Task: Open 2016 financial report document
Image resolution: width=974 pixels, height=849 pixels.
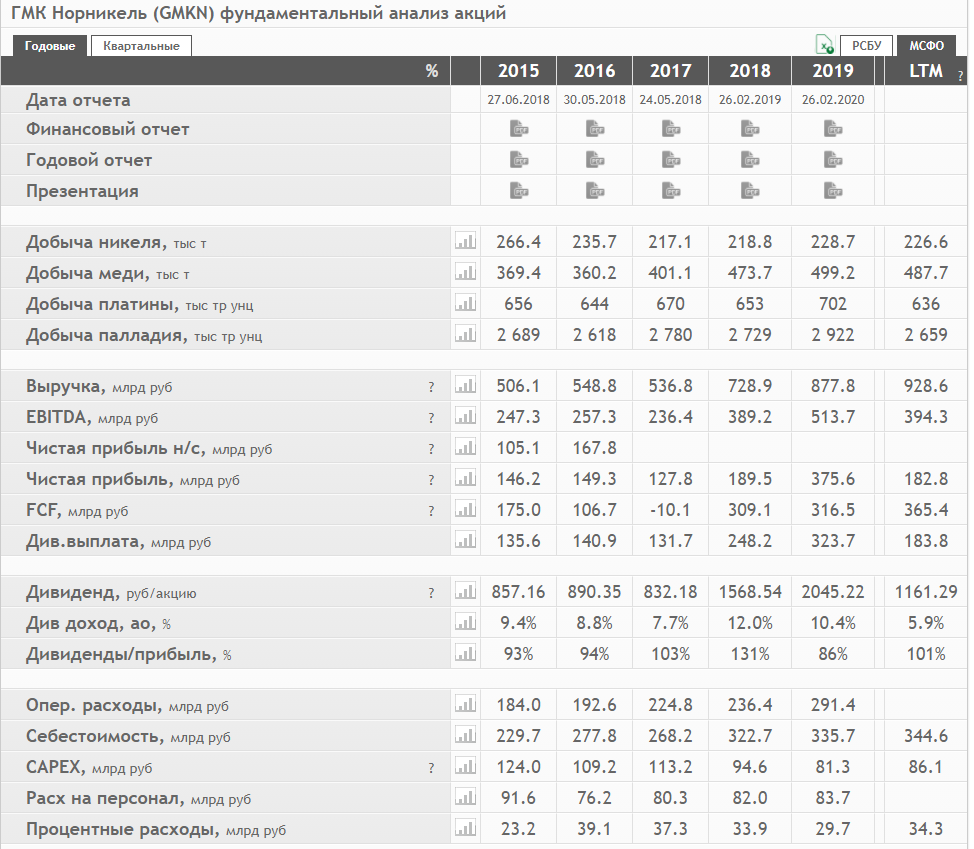Action: [594, 129]
